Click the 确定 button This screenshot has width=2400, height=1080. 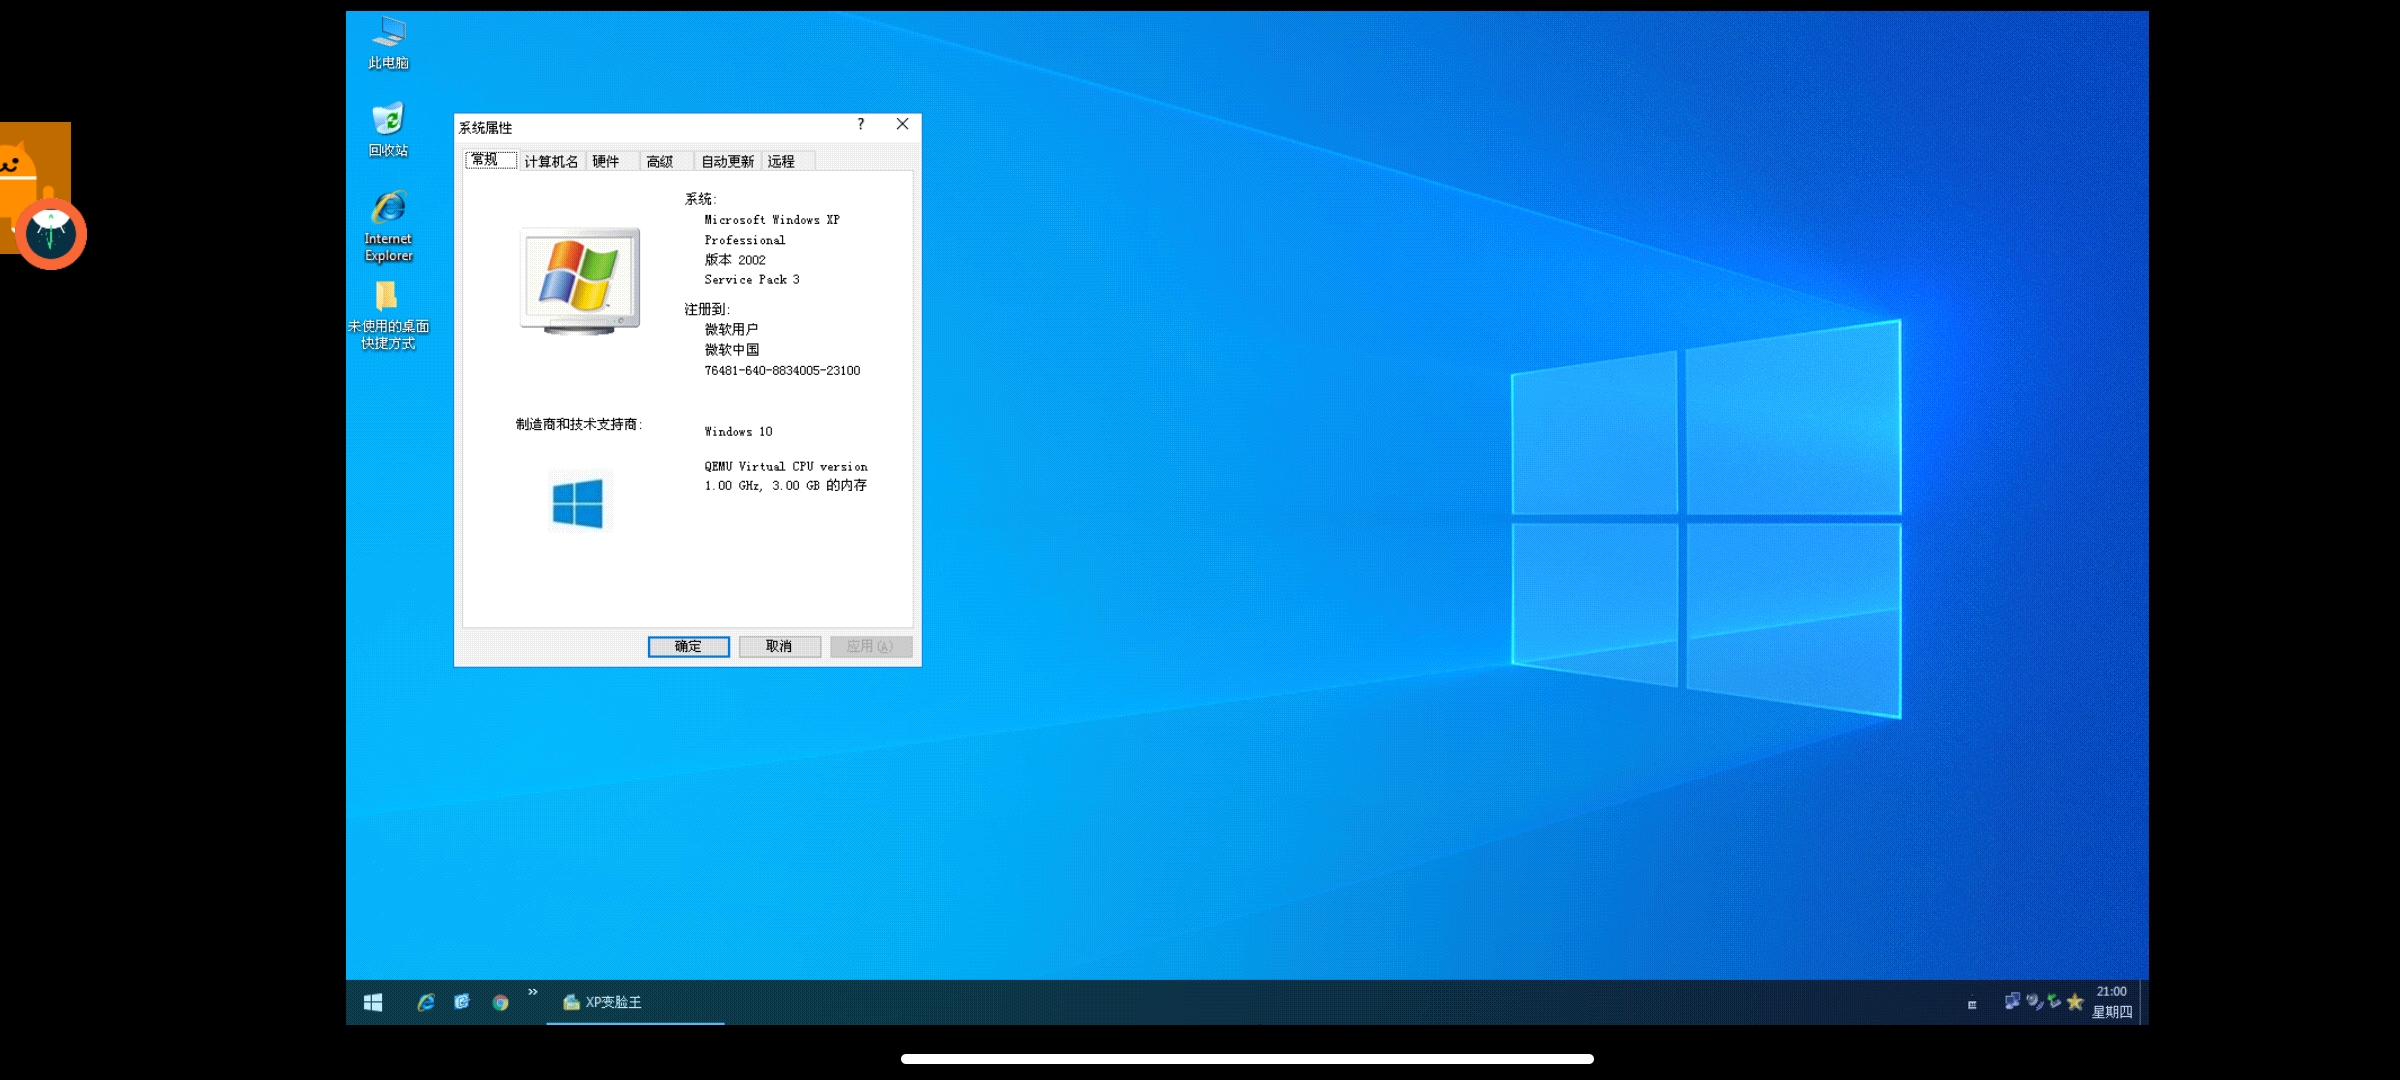[688, 646]
